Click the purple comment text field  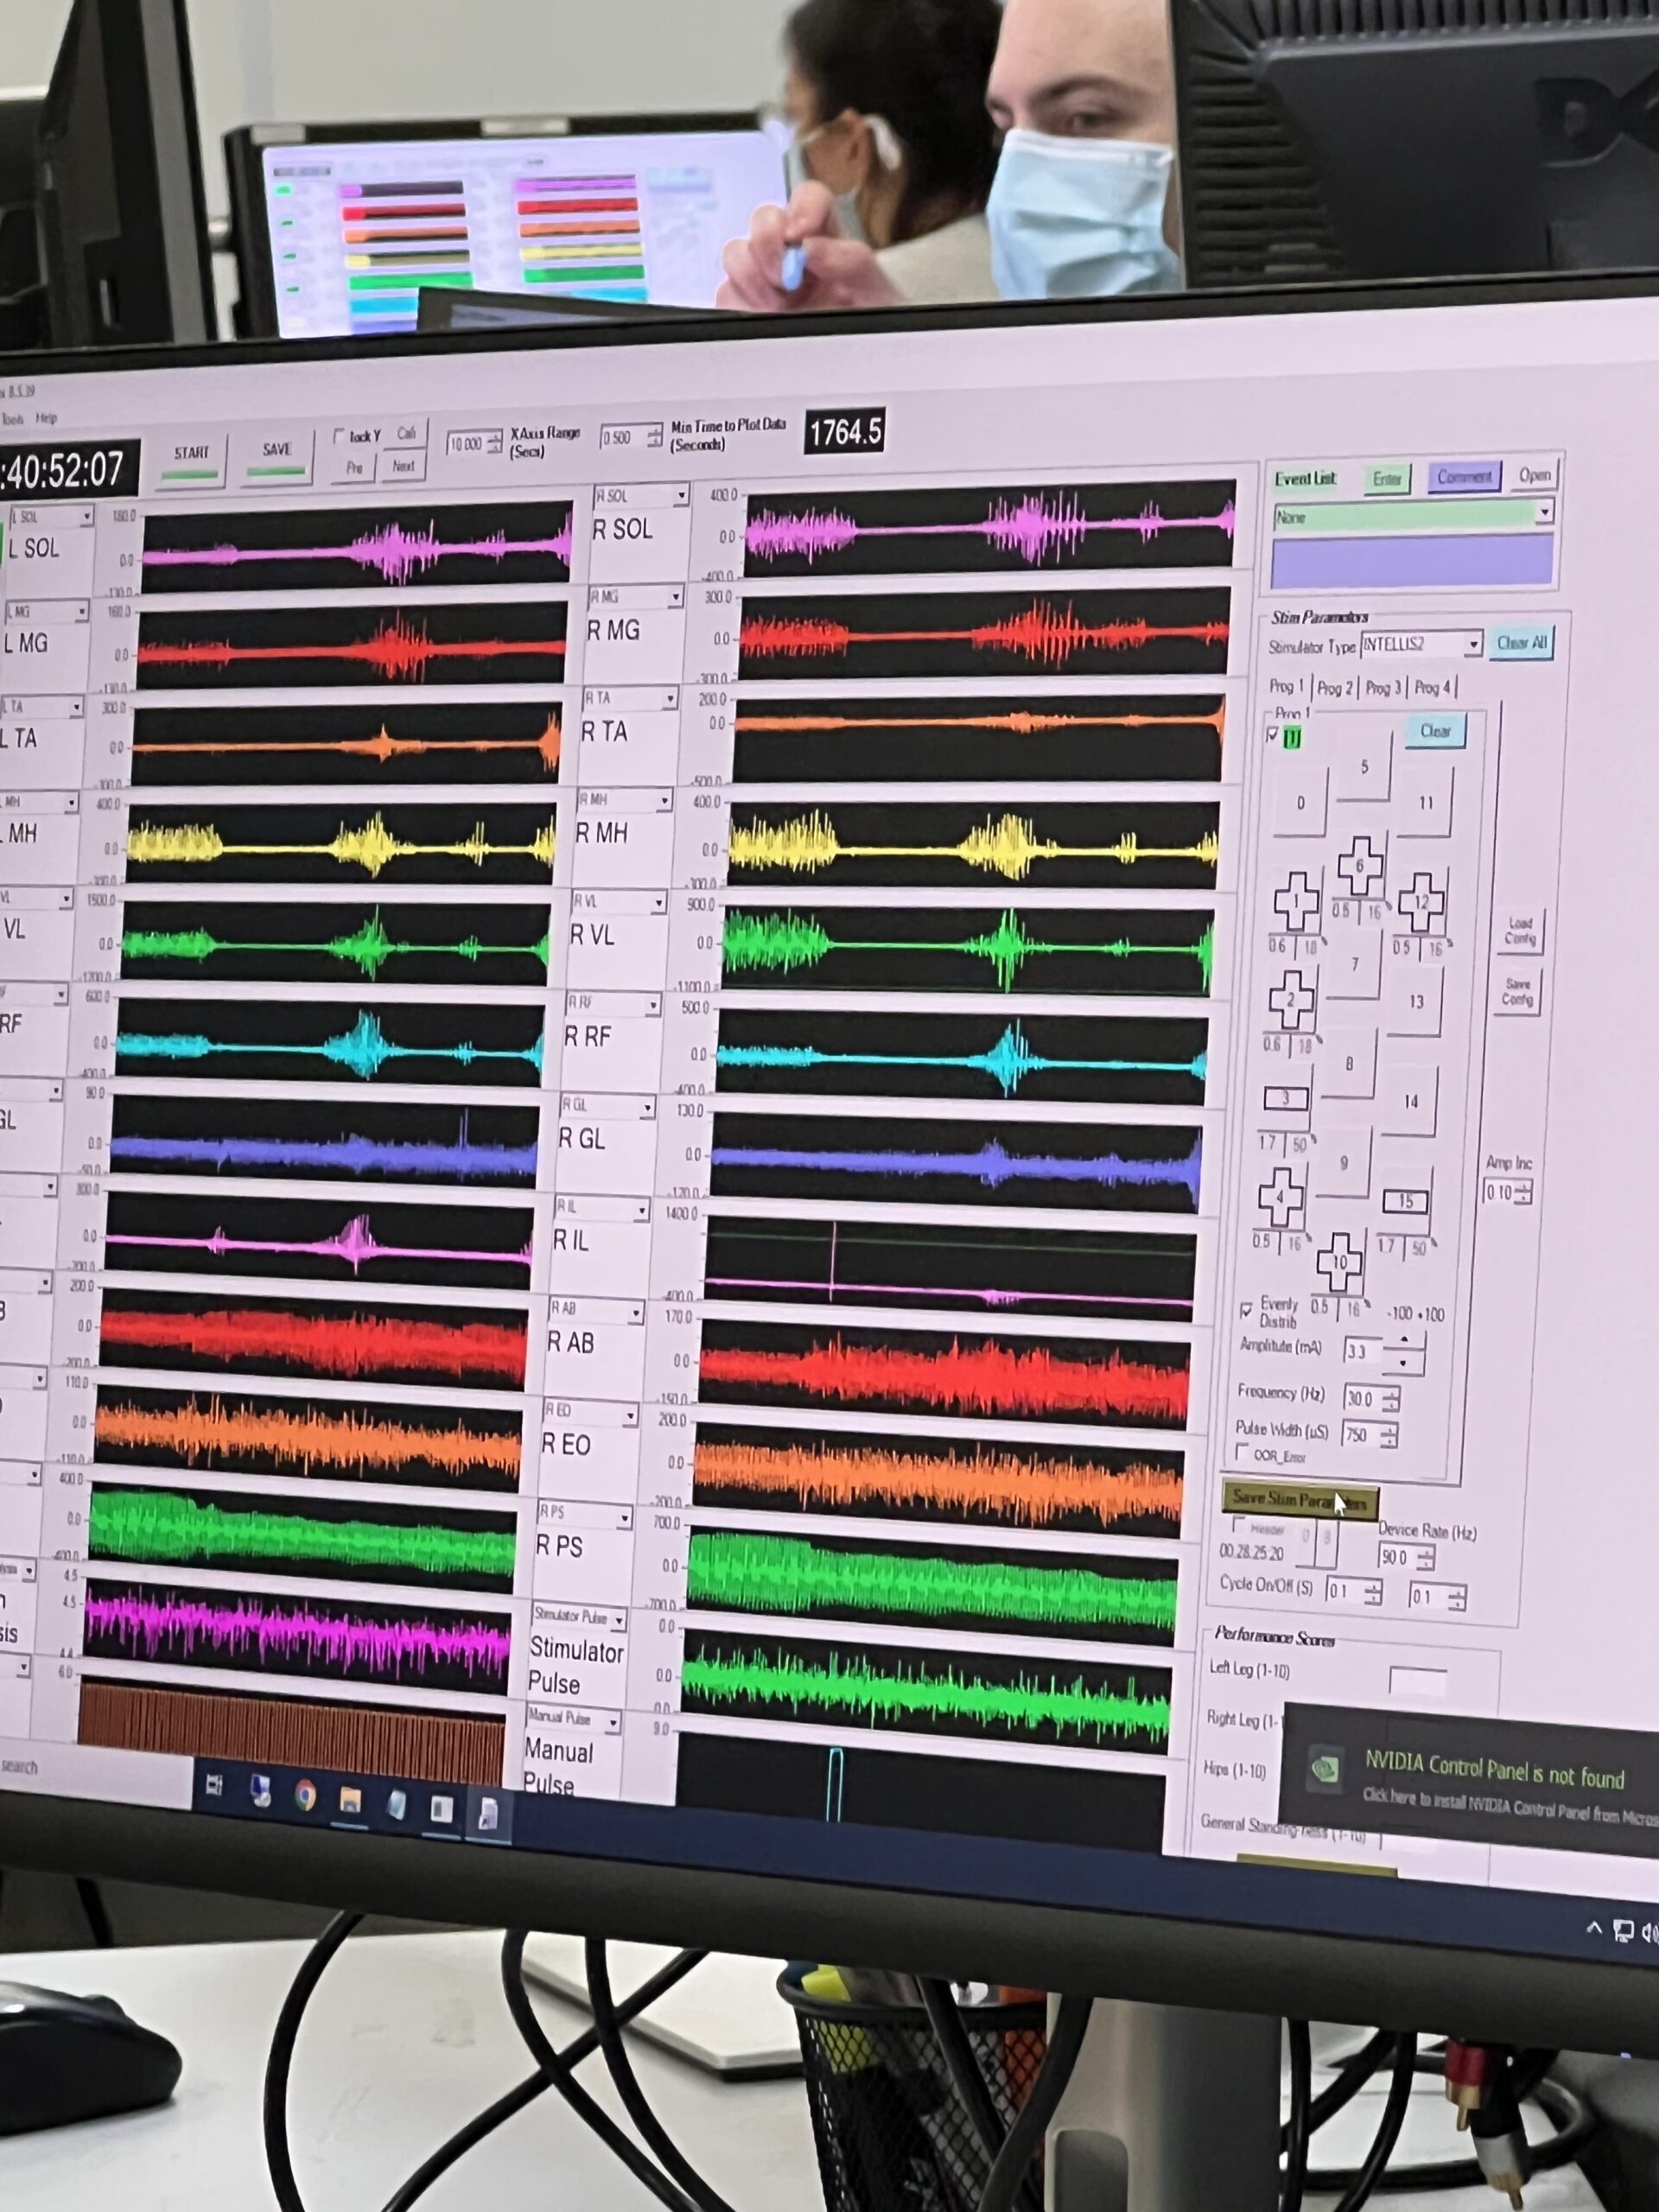pos(1411,562)
